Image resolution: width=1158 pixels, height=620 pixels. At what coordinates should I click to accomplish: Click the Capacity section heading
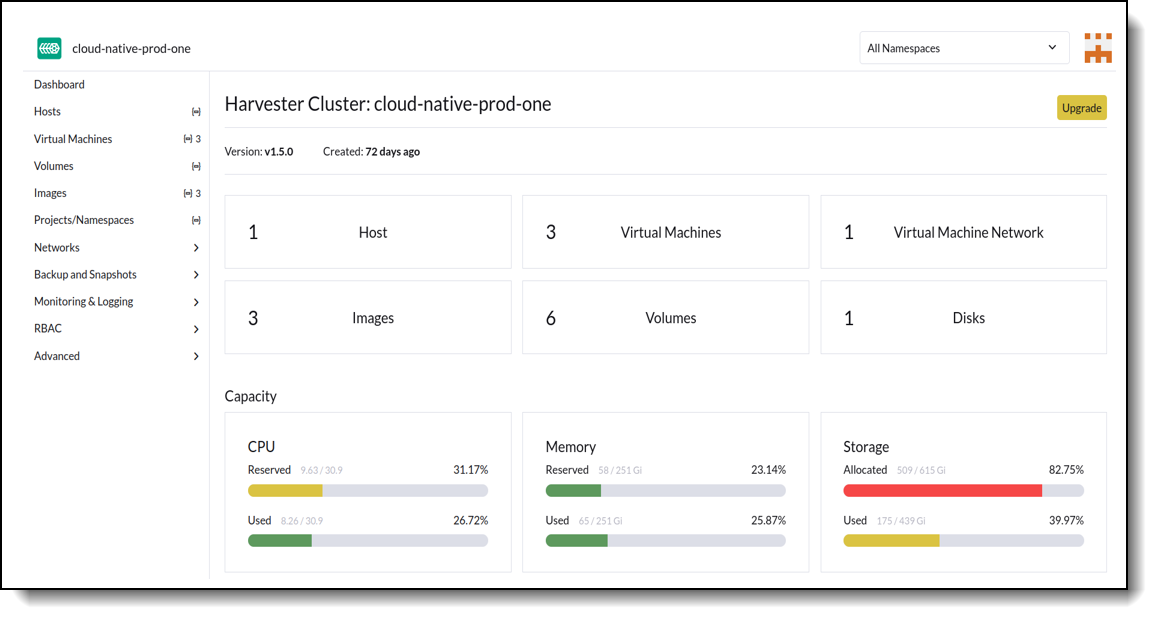point(250,396)
